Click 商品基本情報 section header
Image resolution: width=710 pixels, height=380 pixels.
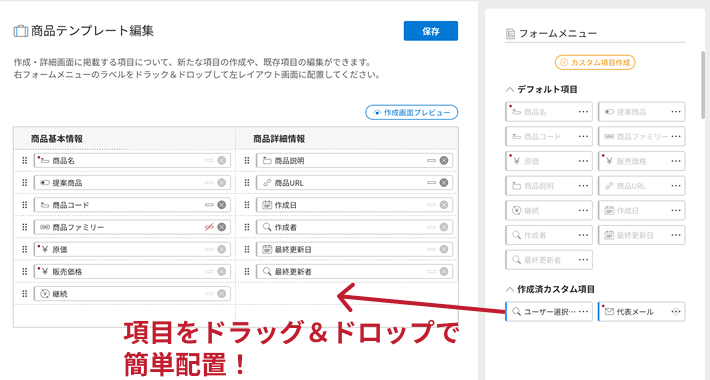pos(57,139)
